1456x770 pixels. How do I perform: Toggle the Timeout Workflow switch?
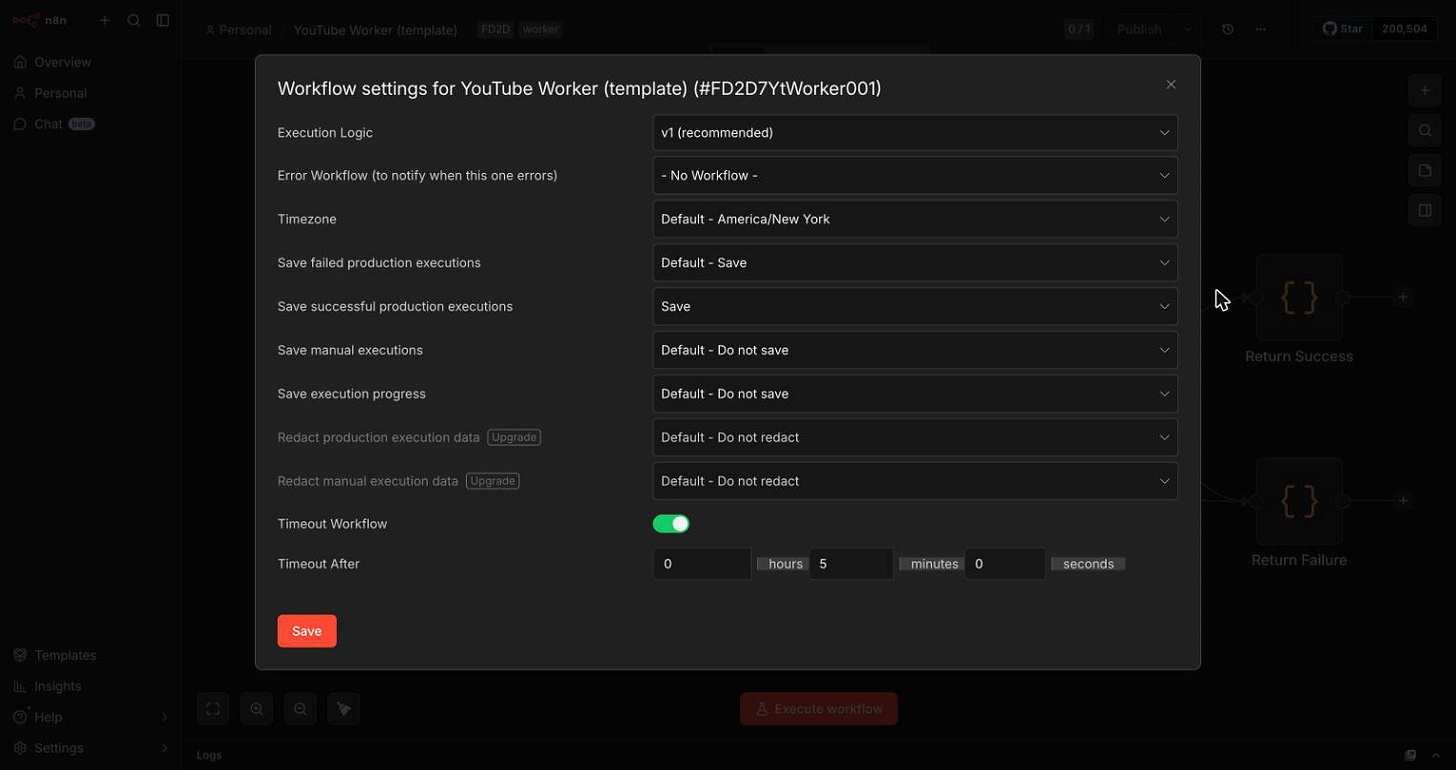[671, 524]
